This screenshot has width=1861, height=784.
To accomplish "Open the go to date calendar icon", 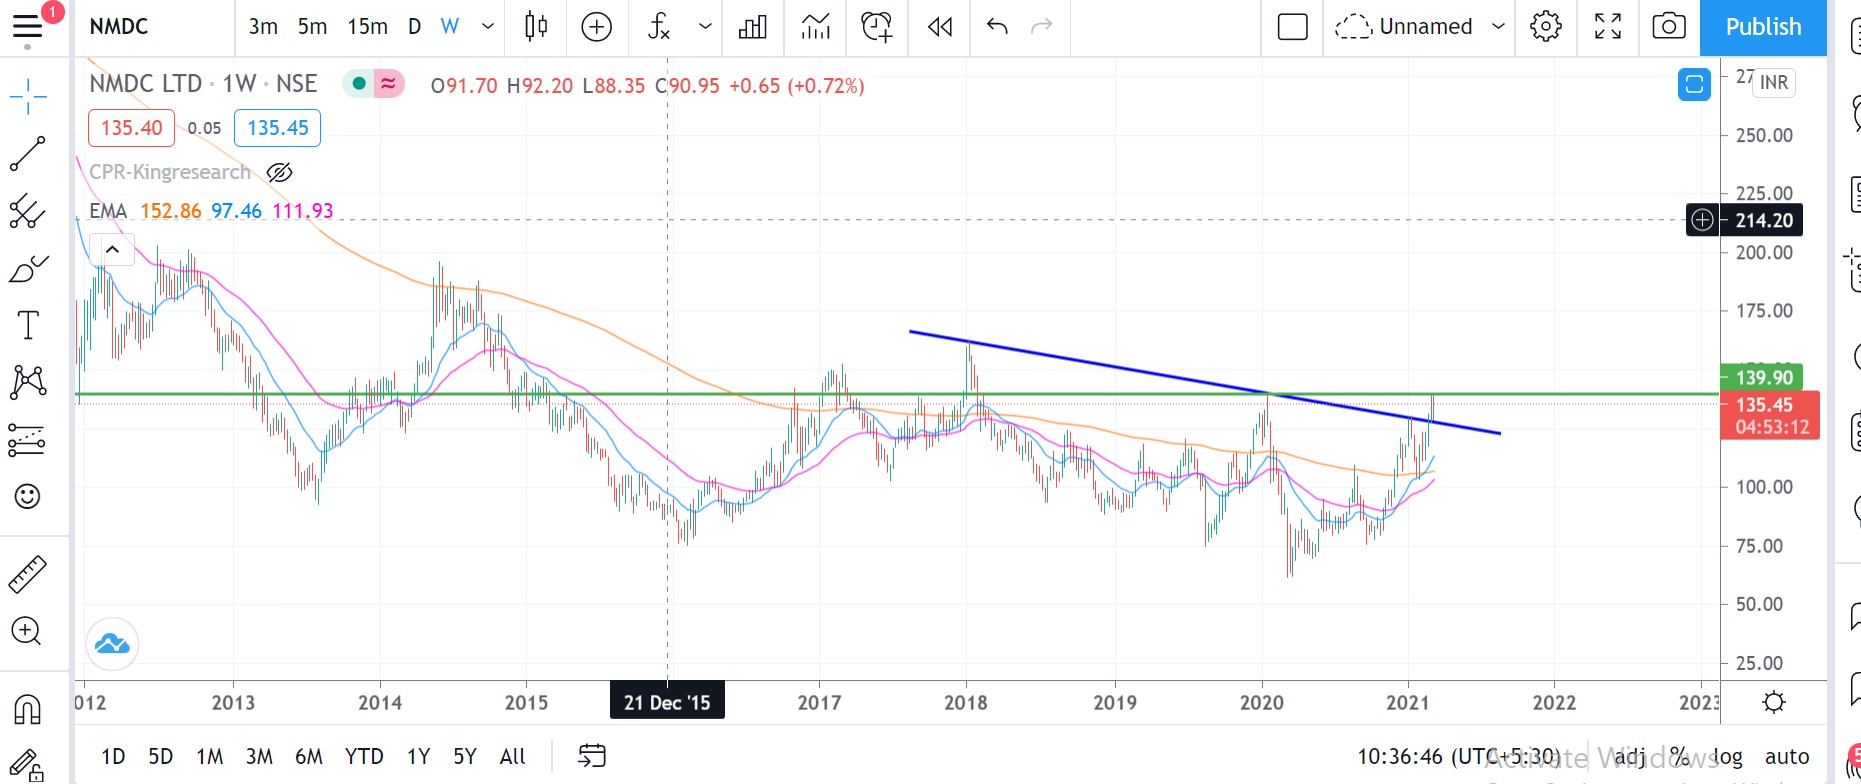I will 592,756.
